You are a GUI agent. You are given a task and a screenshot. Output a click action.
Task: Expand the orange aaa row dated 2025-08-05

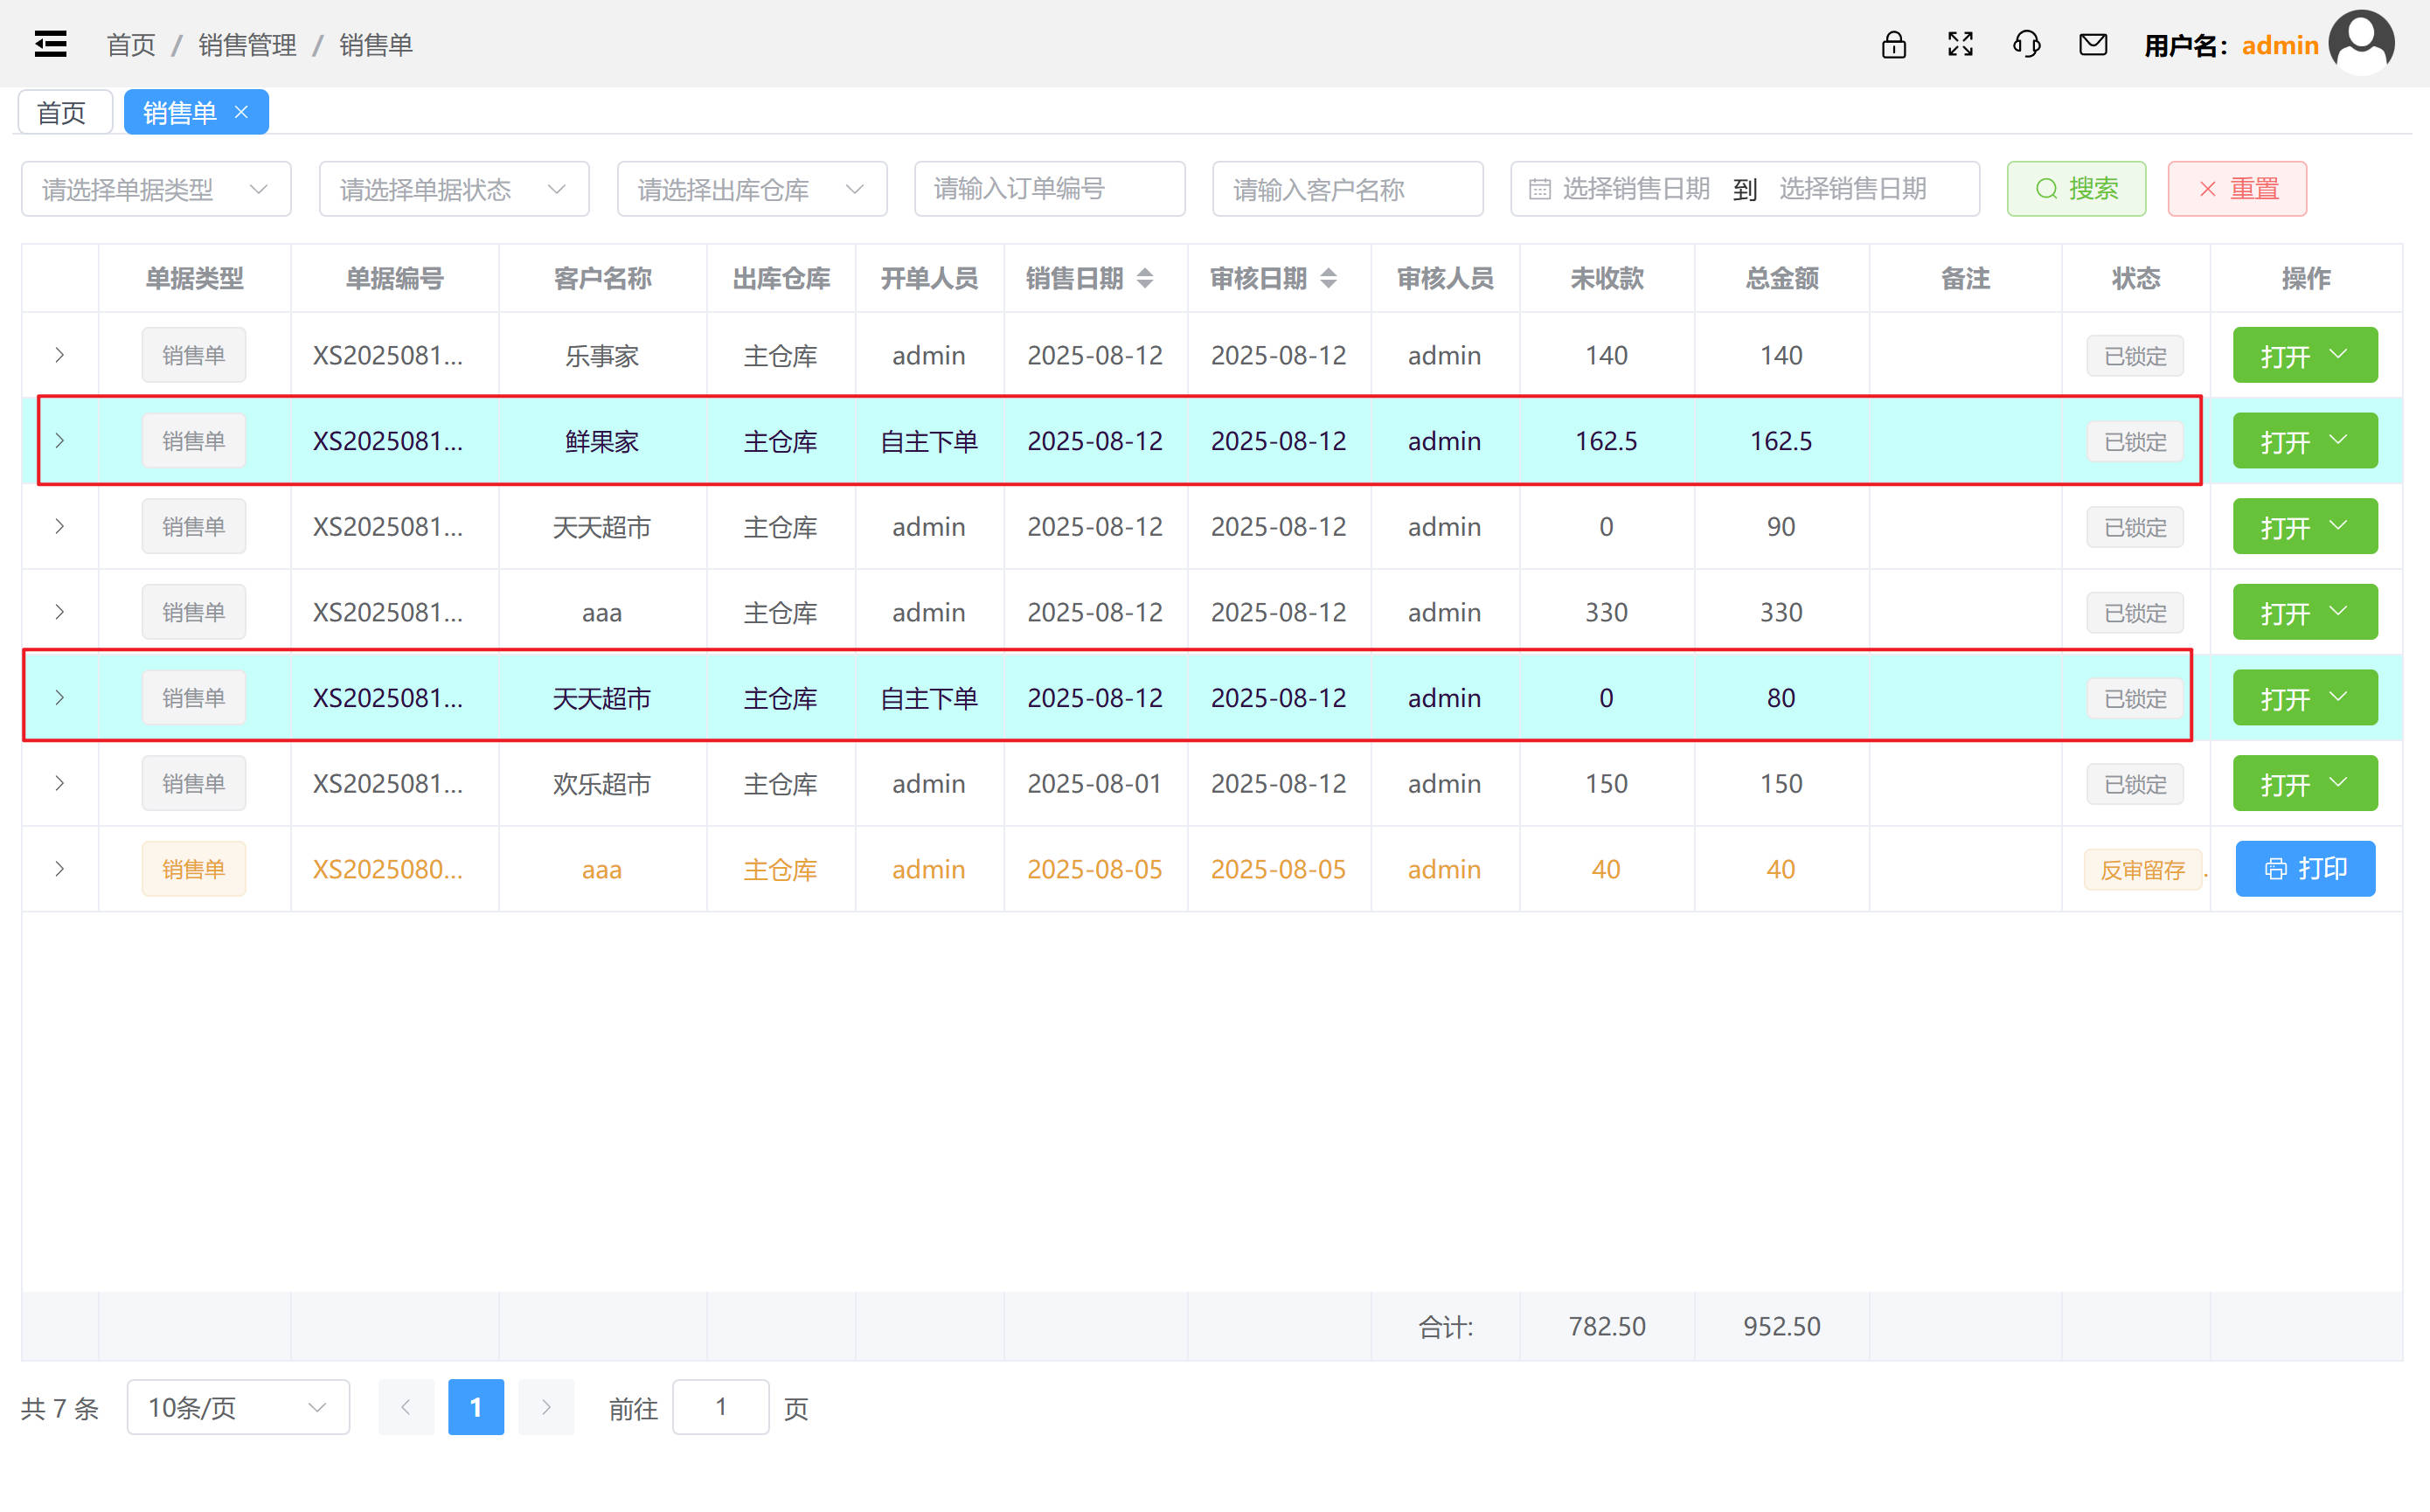click(60, 869)
